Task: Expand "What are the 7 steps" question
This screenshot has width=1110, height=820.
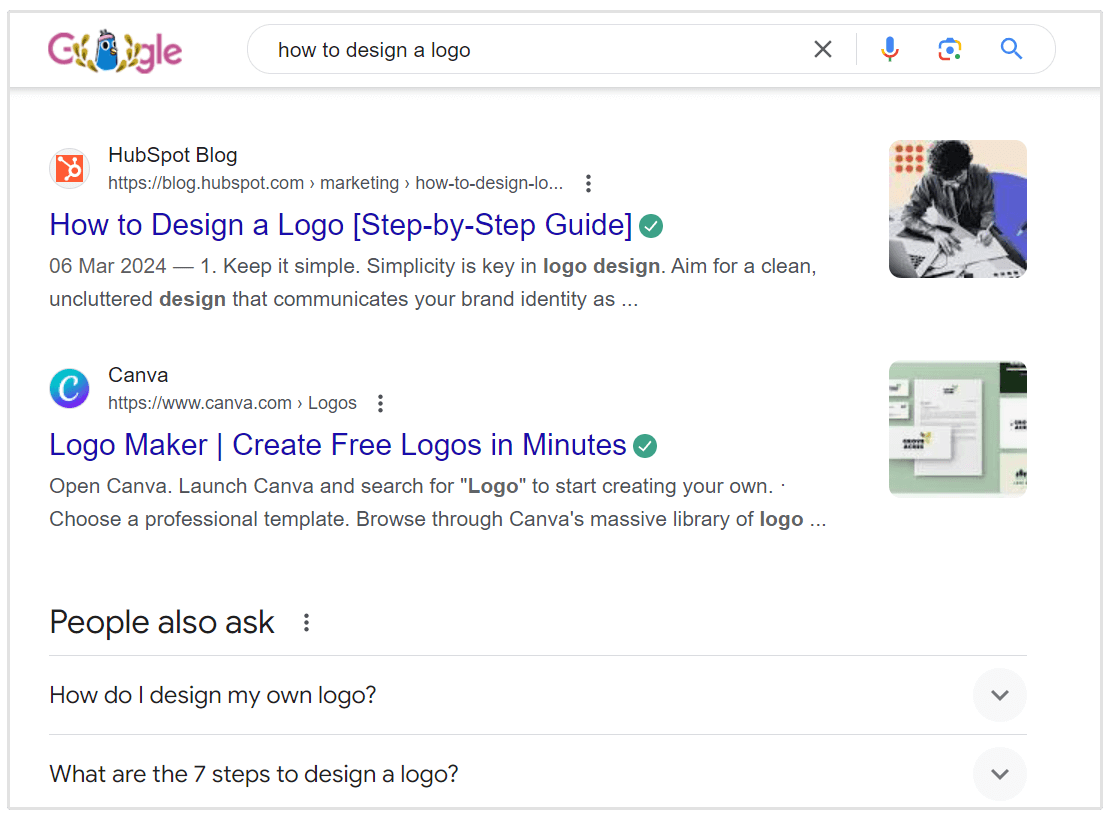Action: [999, 774]
